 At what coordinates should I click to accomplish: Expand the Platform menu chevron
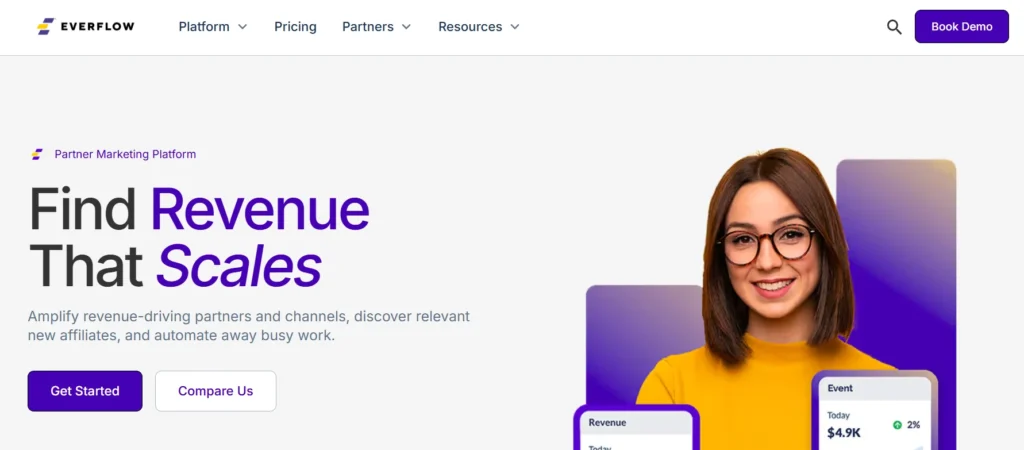click(x=242, y=27)
